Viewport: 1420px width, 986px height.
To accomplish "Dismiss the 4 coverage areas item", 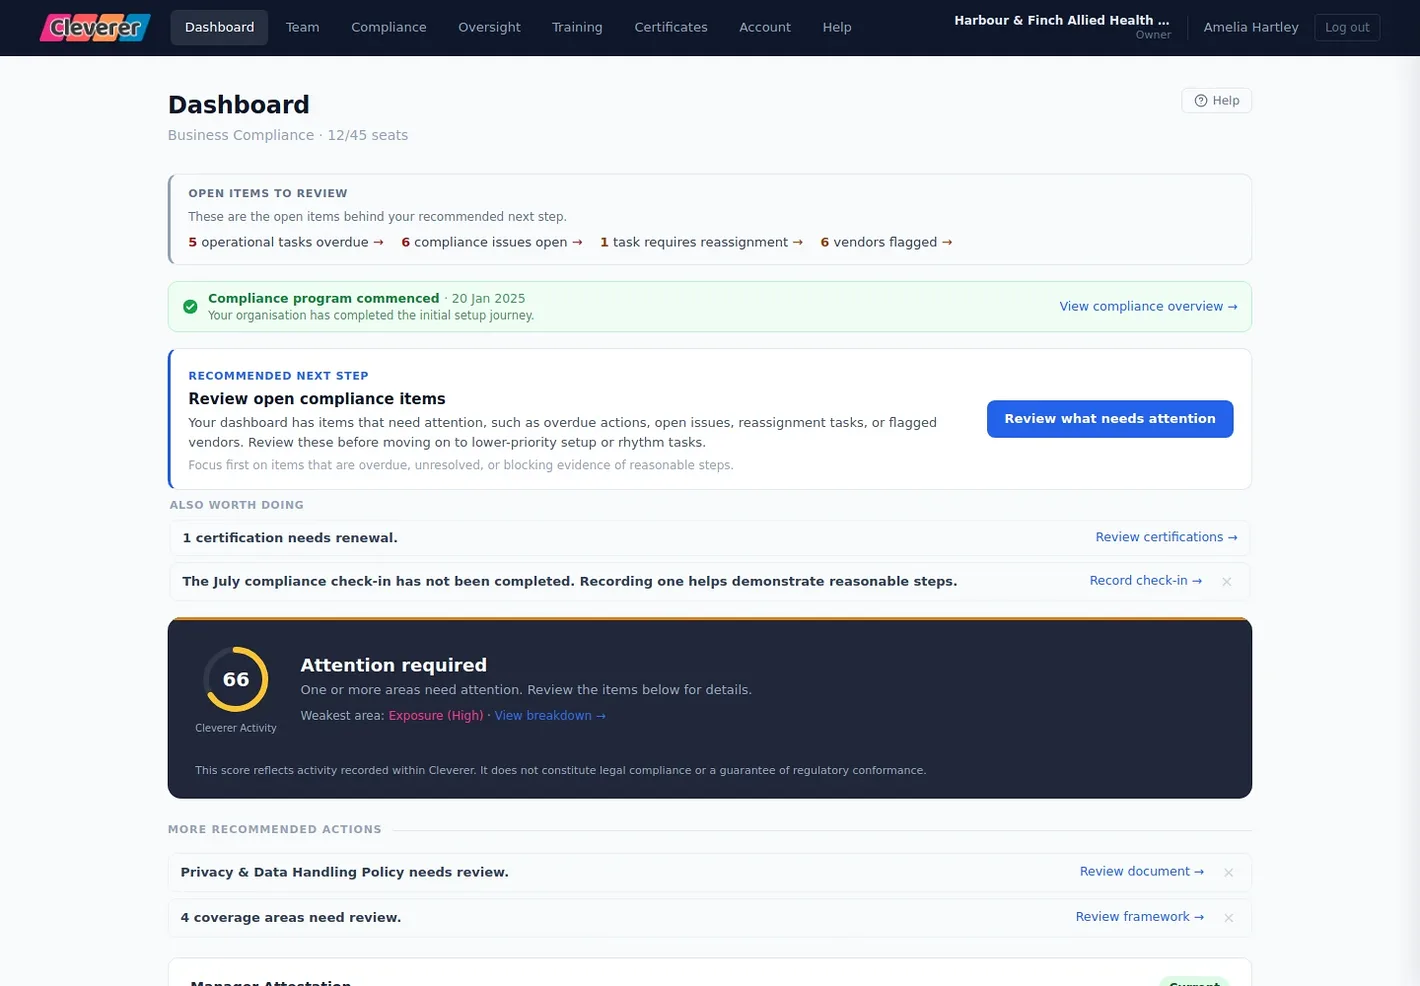I will [x=1228, y=917].
